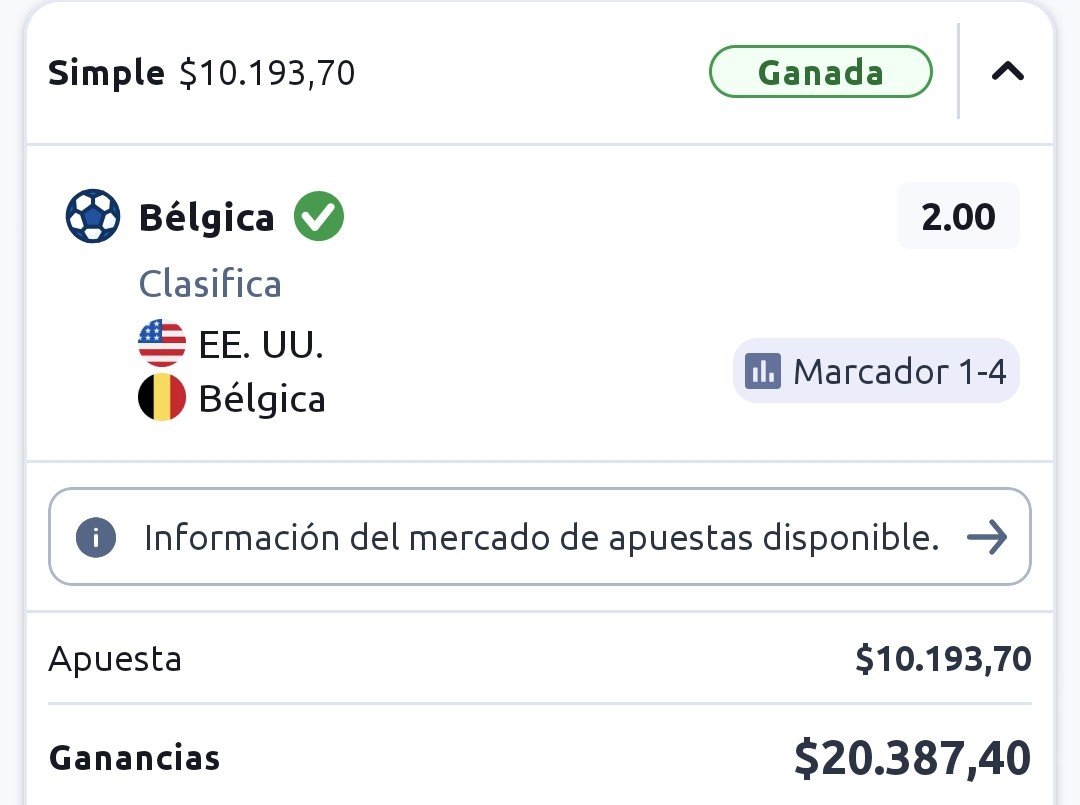Screen dimensions: 1080x805
Task: Click the Ganancias amount $20.387,40
Action: (x=913, y=758)
